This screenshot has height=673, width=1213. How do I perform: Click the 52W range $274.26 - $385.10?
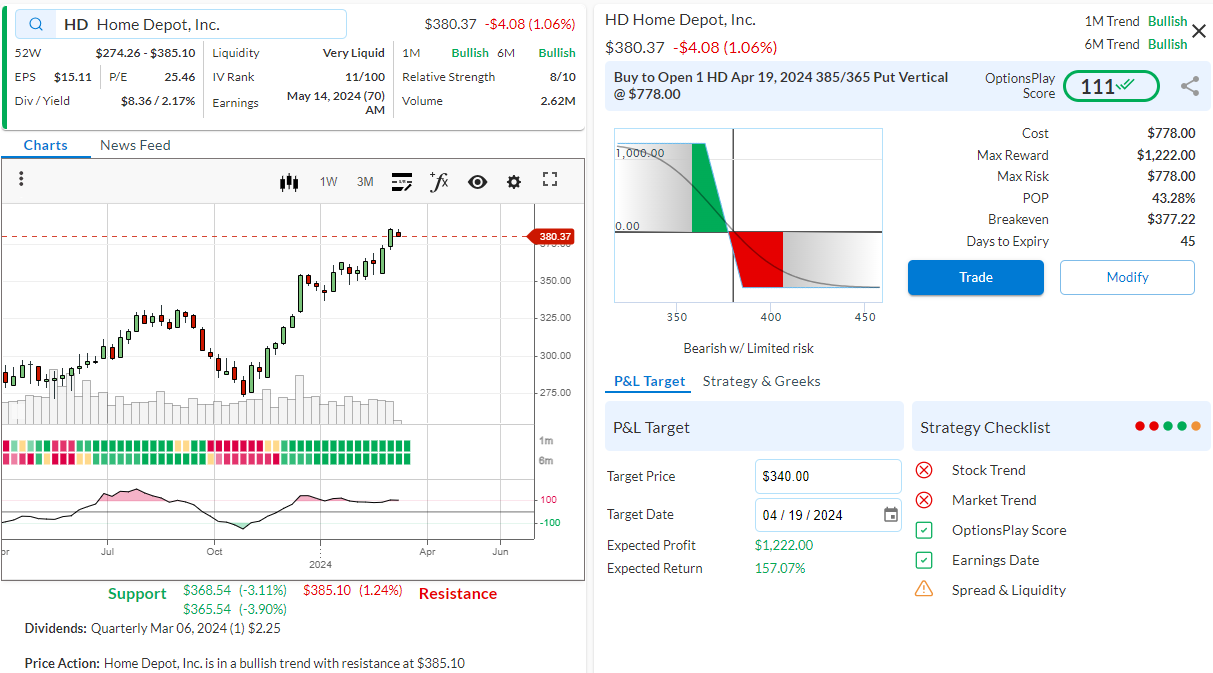click(x=145, y=53)
